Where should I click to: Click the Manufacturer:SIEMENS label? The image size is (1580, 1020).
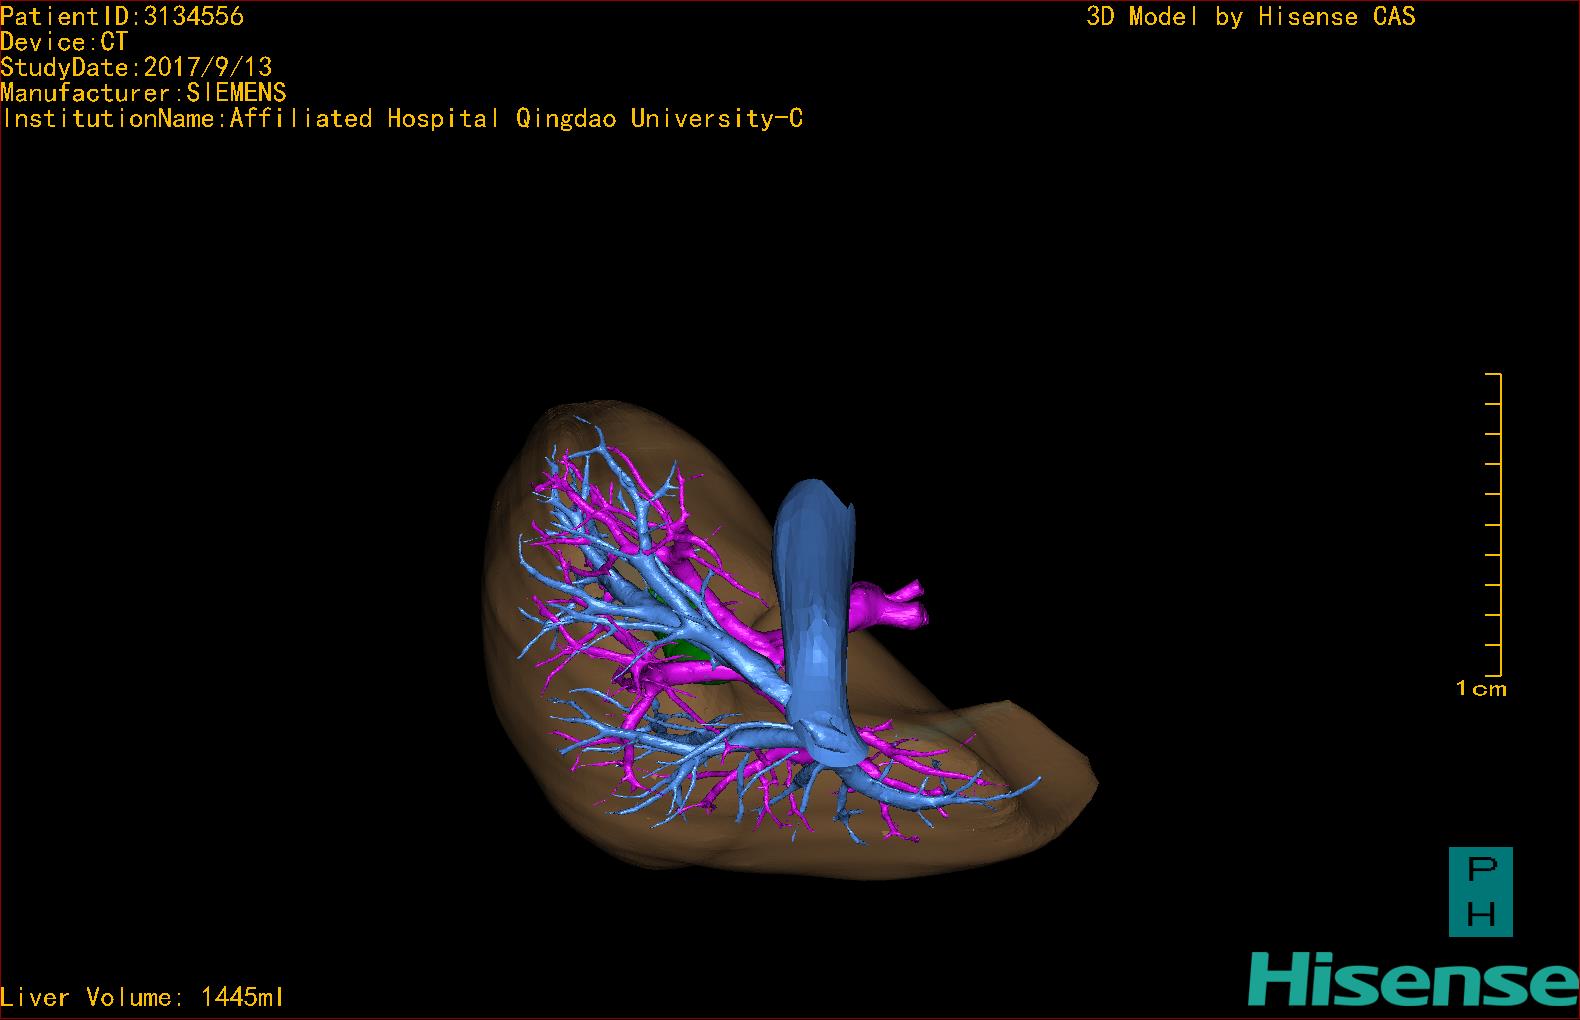click(143, 93)
